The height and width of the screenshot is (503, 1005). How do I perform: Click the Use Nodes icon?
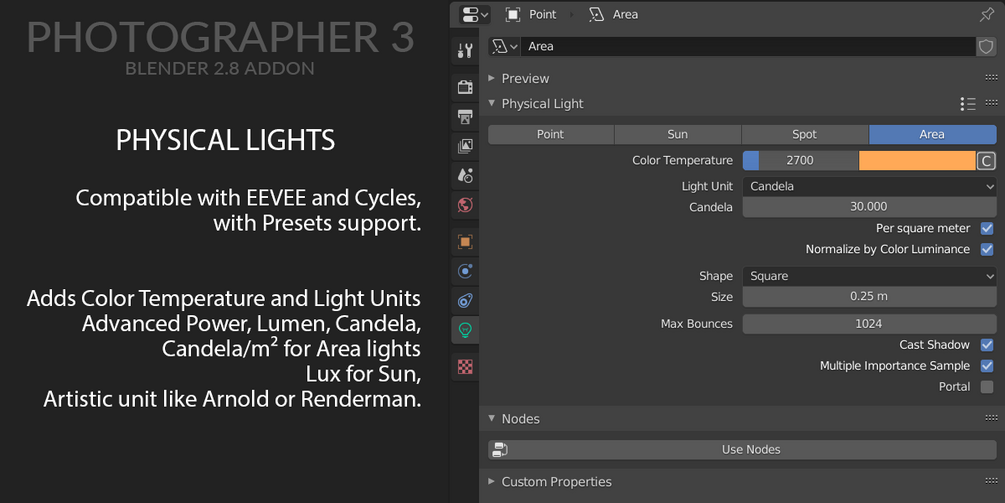click(500, 450)
